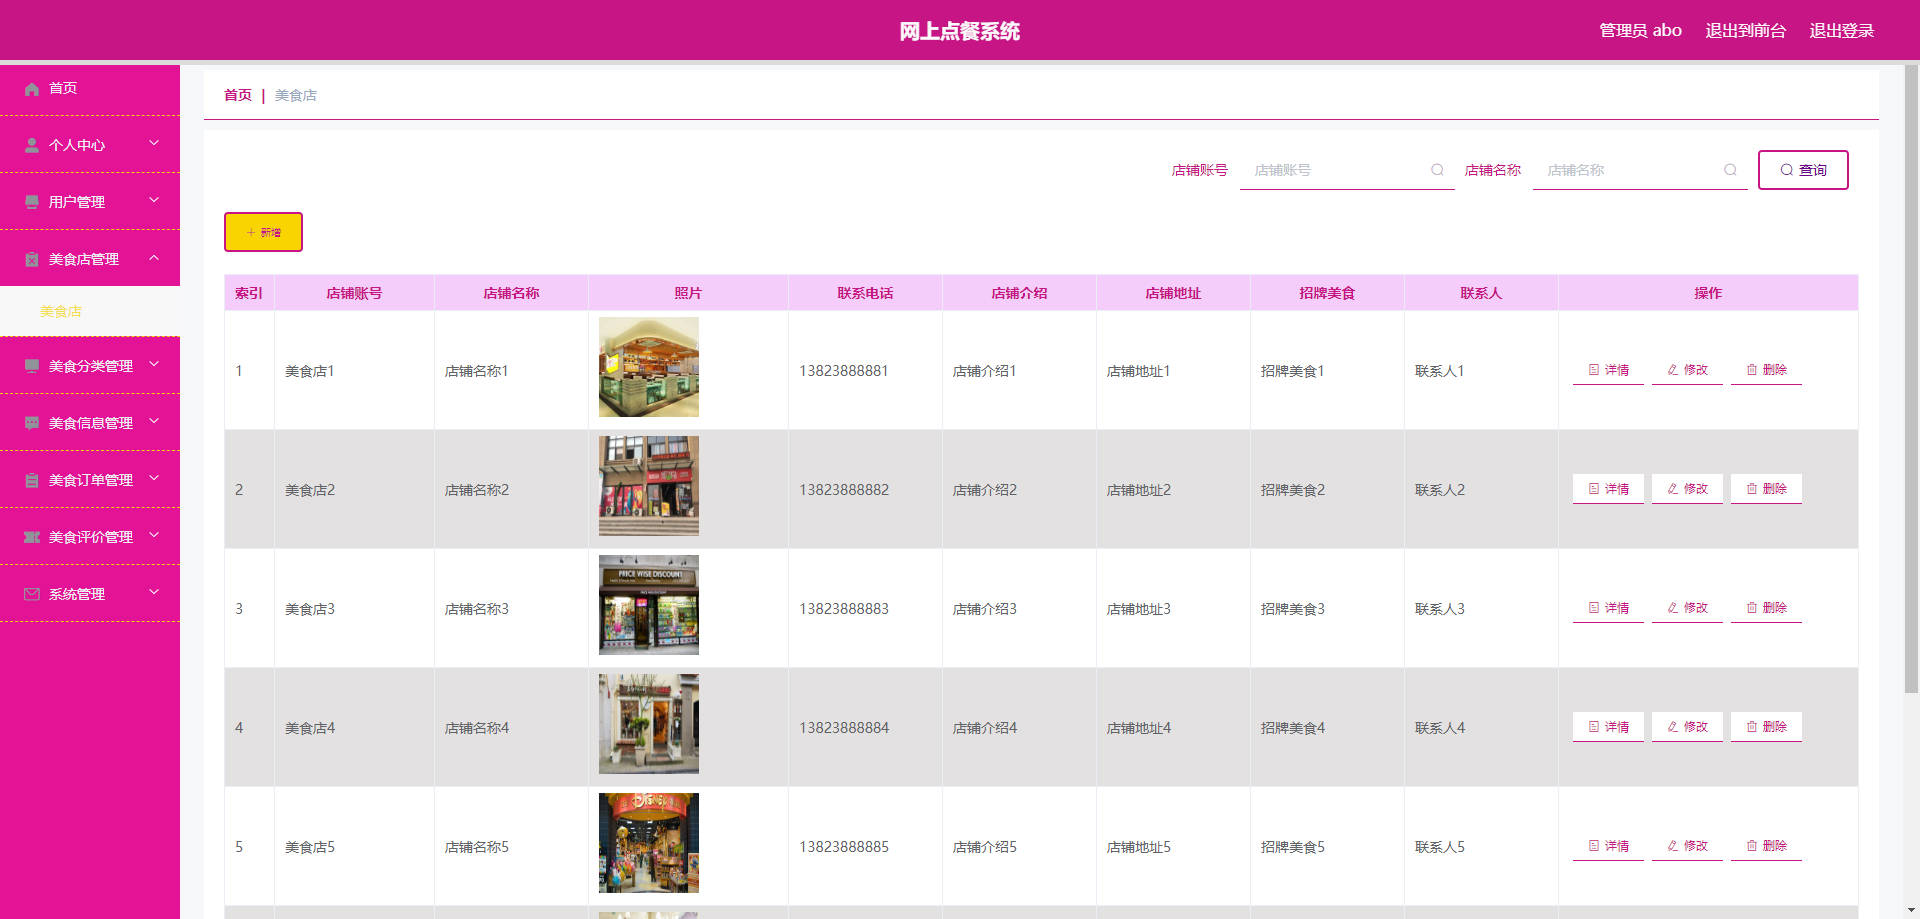Click the shop photo of 美食店5
Image resolution: width=1920 pixels, height=919 pixels.
(x=649, y=843)
